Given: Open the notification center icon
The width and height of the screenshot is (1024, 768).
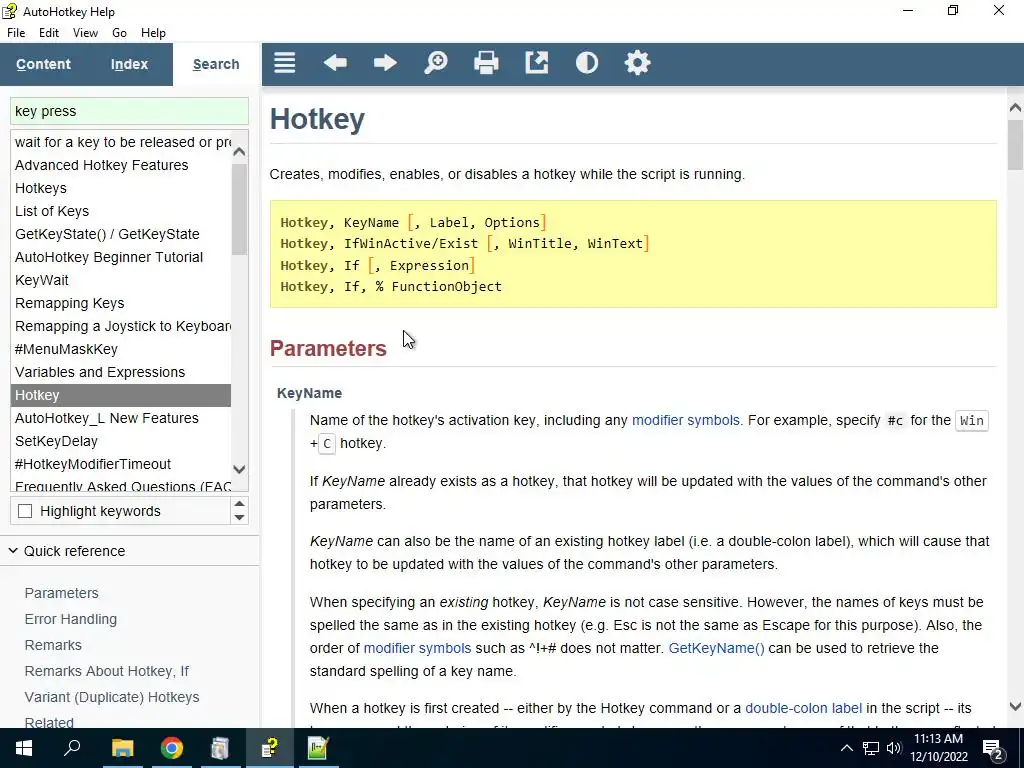Looking at the screenshot, I should [x=993, y=749].
